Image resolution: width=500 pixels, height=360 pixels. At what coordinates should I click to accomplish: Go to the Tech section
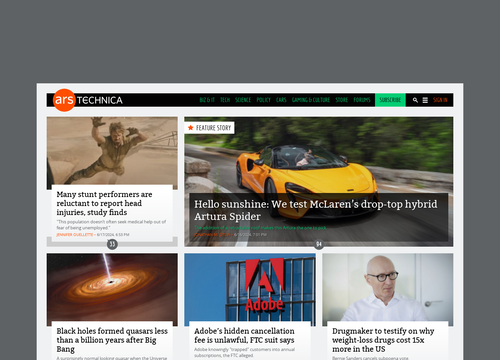(x=225, y=100)
